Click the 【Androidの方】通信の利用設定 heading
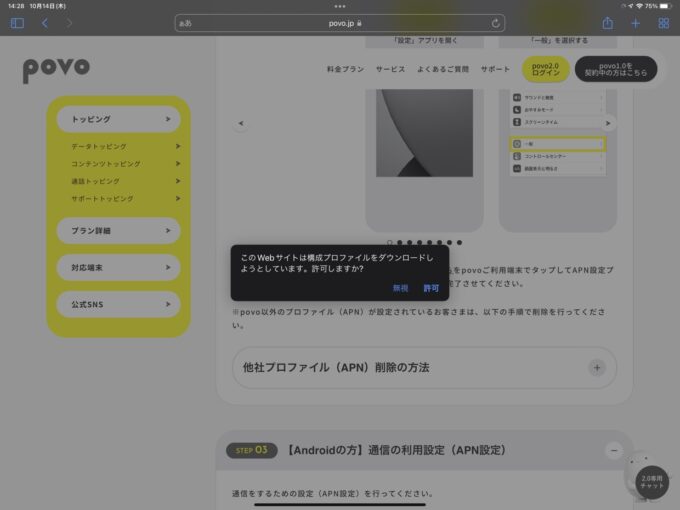Image resolution: width=680 pixels, height=510 pixels. tap(395, 450)
